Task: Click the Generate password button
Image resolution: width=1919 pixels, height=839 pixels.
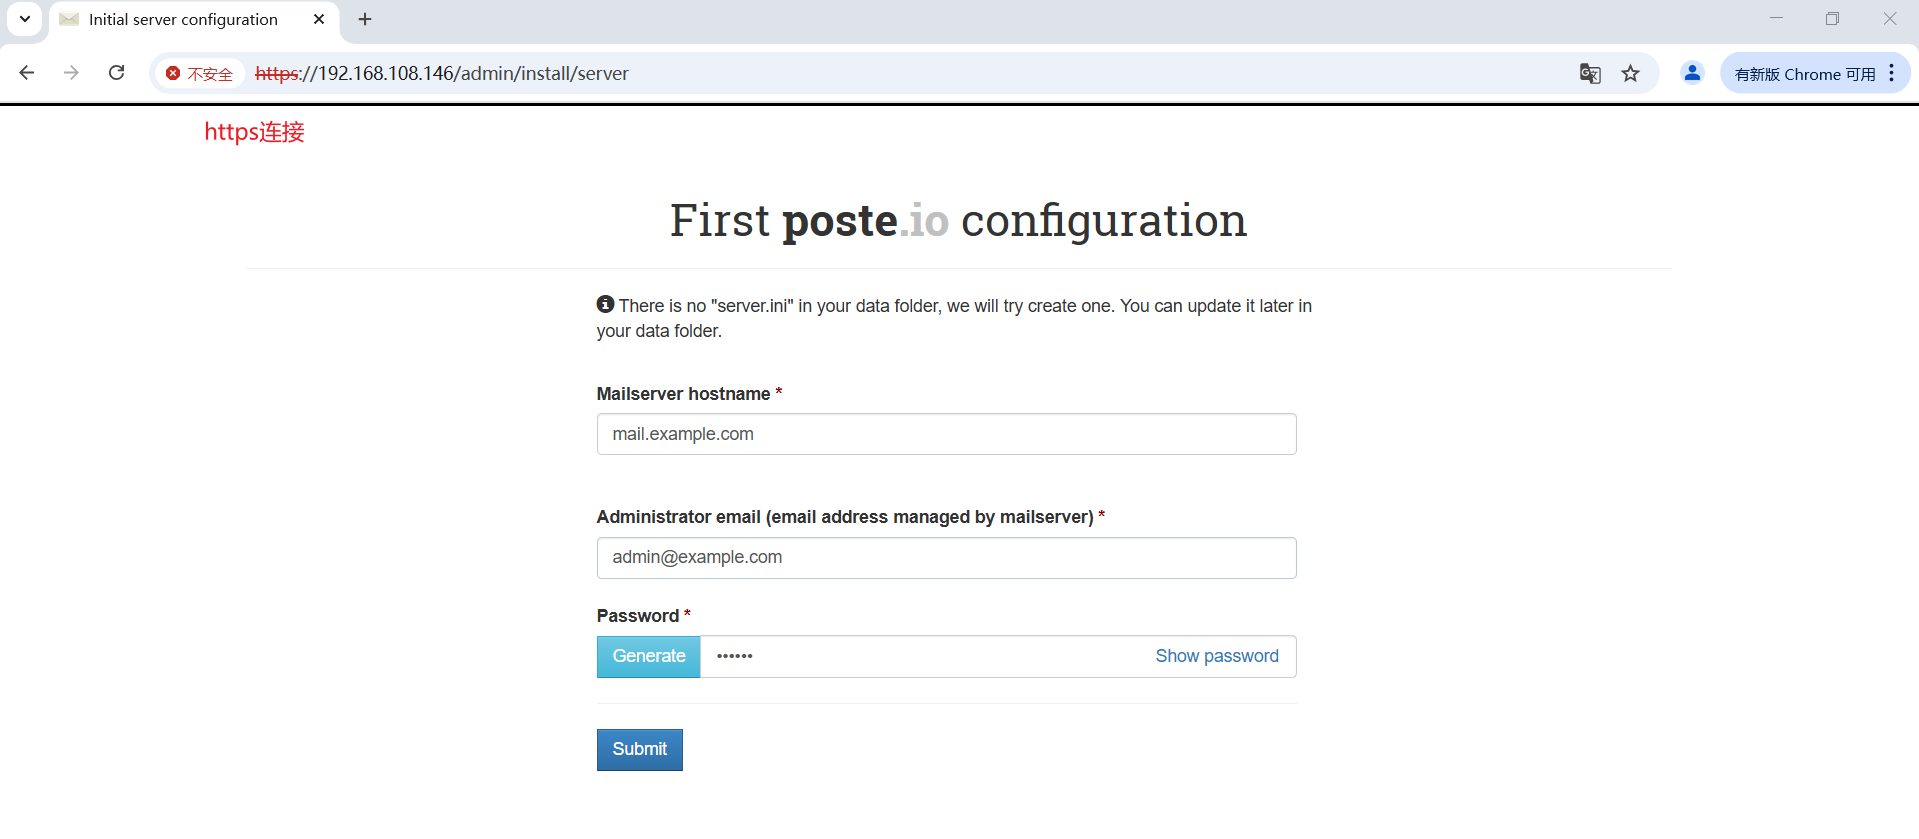Action: (649, 657)
